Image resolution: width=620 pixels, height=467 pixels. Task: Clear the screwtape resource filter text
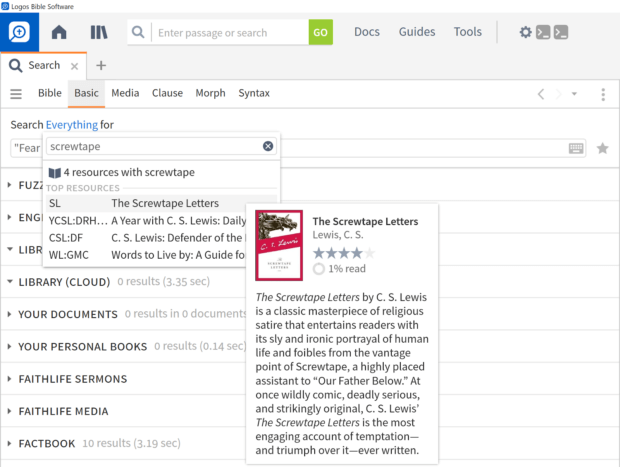click(268, 146)
